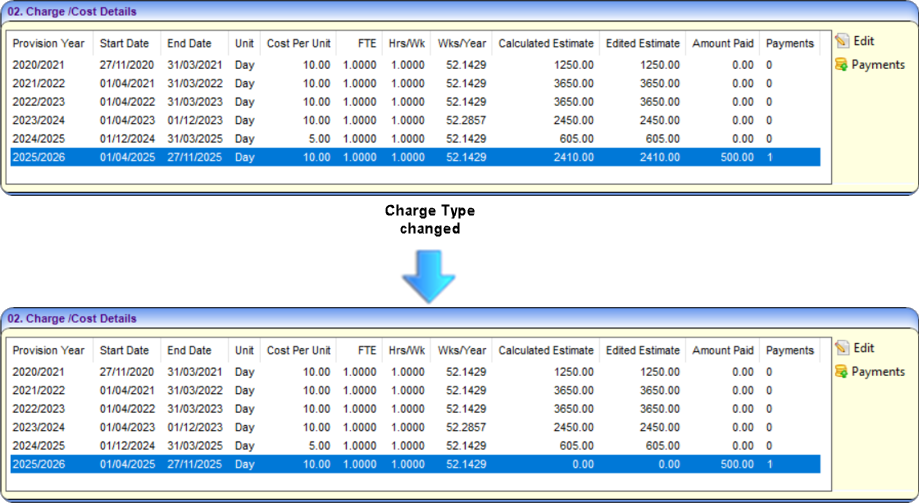Open Payments text link in the upper panel

pos(877,65)
